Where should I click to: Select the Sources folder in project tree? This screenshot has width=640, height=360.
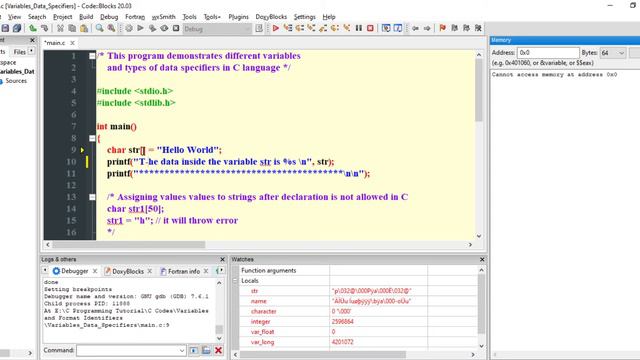click(16, 81)
